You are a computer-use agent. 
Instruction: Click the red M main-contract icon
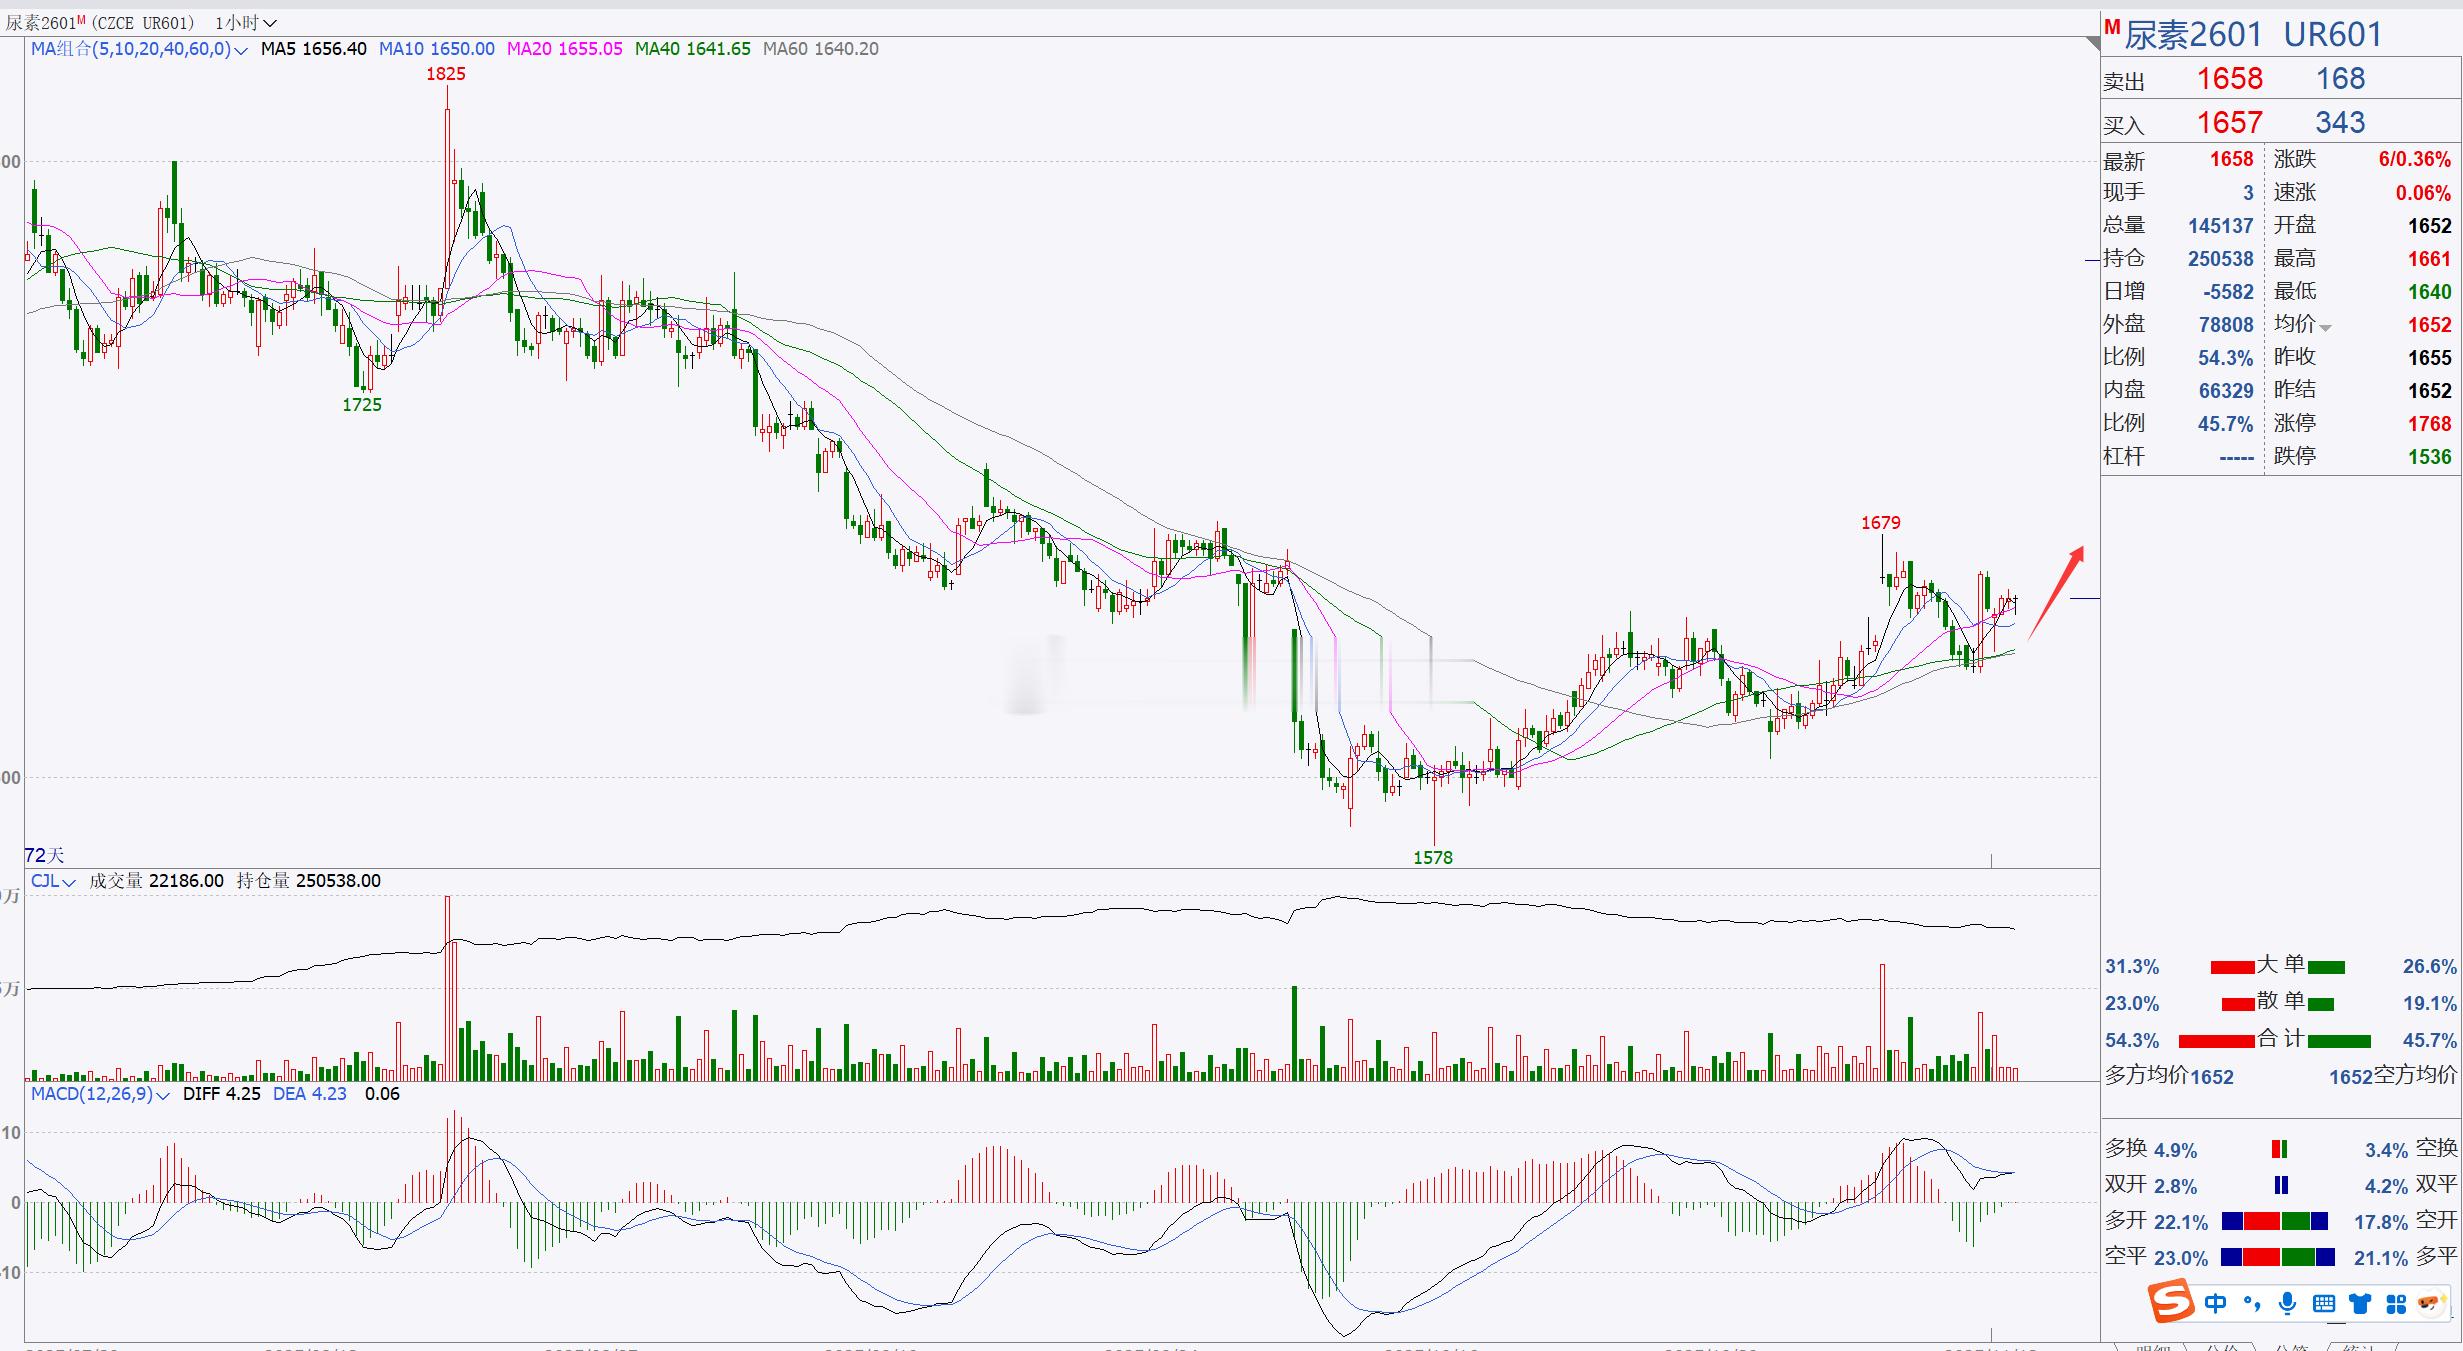tap(2111, 27)
